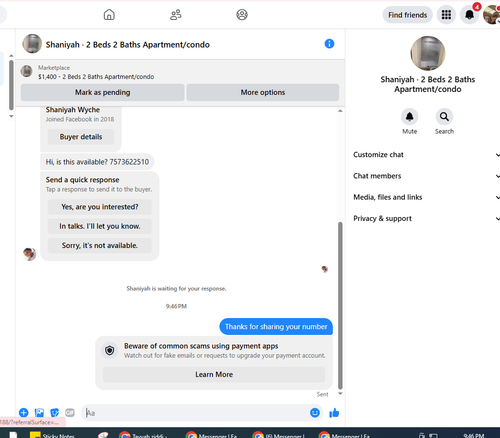Screen dimensions: 500x438
Task: Choose a sticker with the sticker icon
Action: [54, 413]
